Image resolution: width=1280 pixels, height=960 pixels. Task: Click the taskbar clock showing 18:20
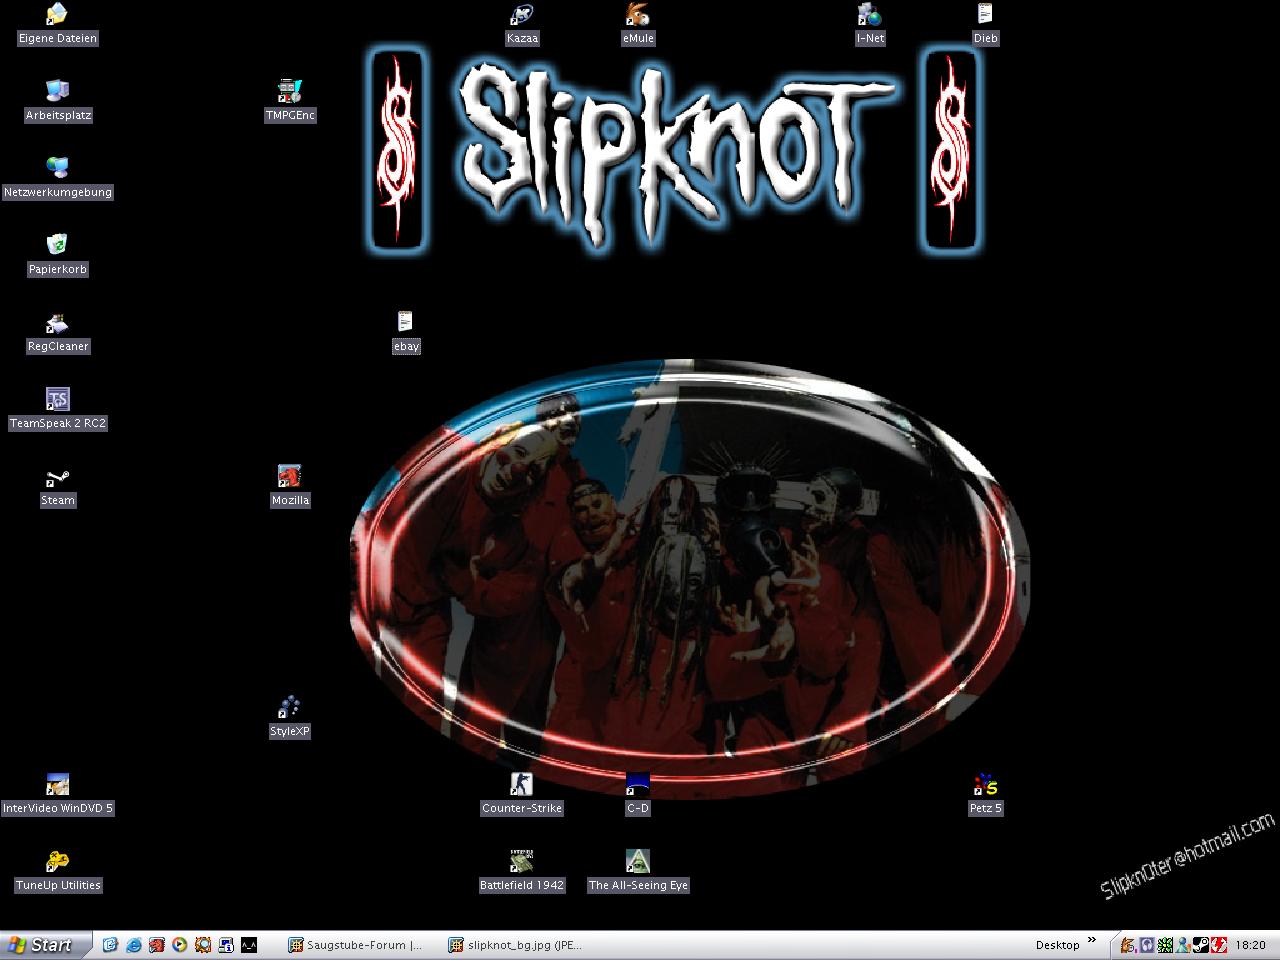pos(1250,945)
